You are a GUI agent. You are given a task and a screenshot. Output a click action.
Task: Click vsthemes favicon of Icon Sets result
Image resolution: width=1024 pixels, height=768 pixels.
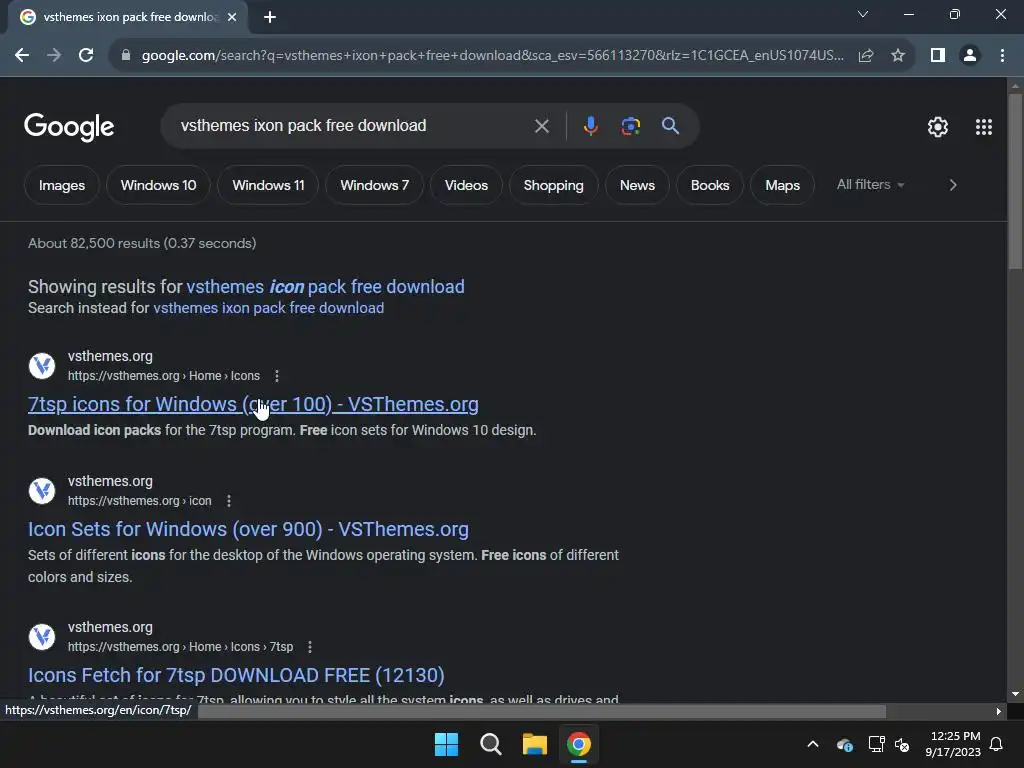[x=42, y=491]
